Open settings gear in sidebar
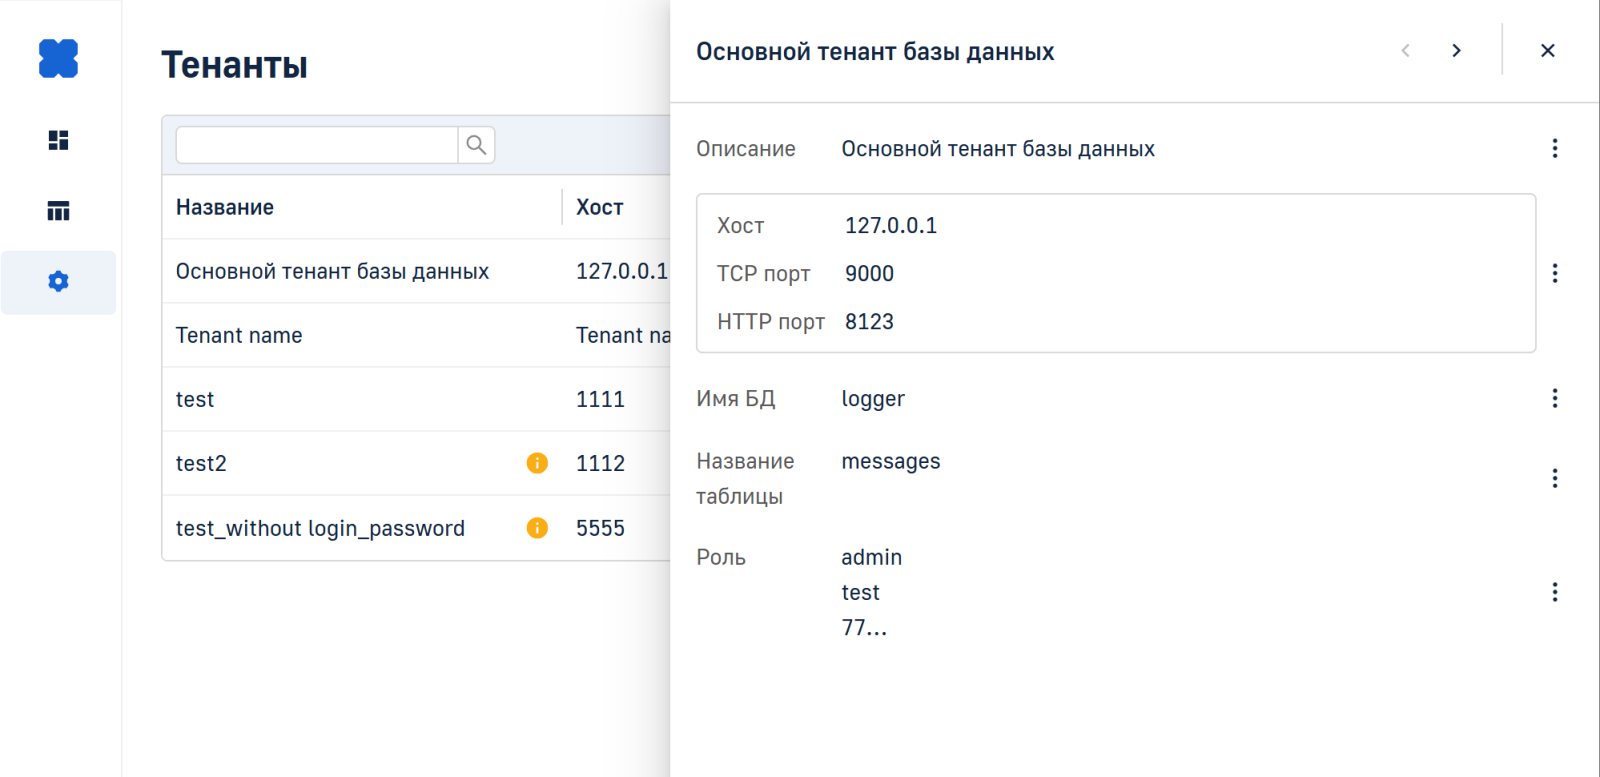The width and height of the screenshot is (1600, 777). (x=58, y=282)
